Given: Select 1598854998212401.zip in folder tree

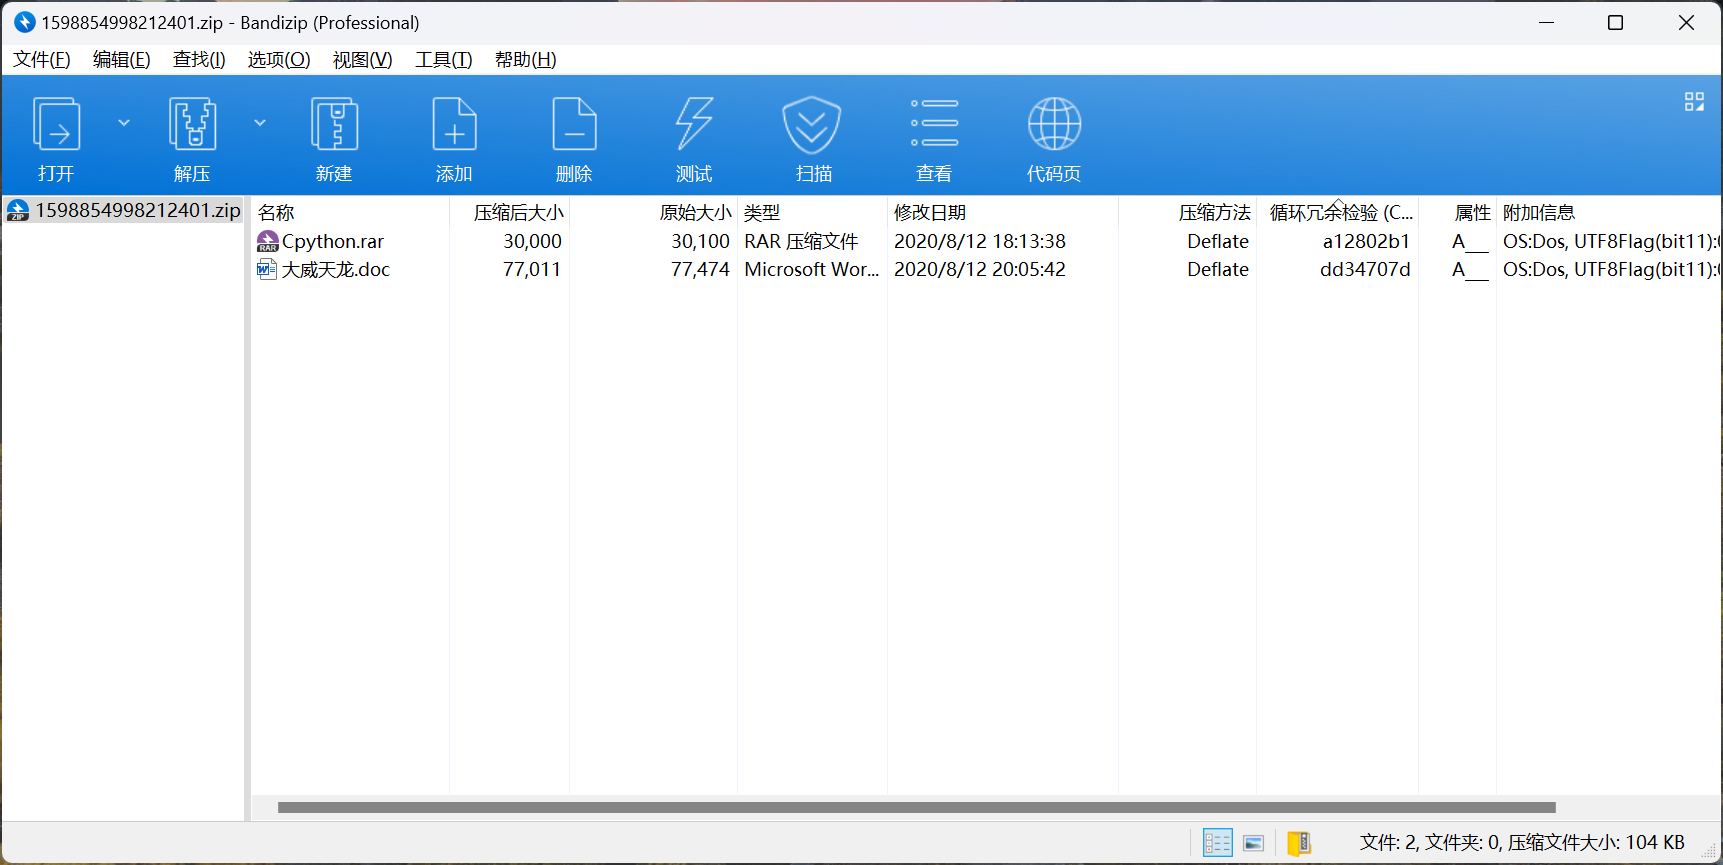Looking at the screenshot, I should click(123, 210).
